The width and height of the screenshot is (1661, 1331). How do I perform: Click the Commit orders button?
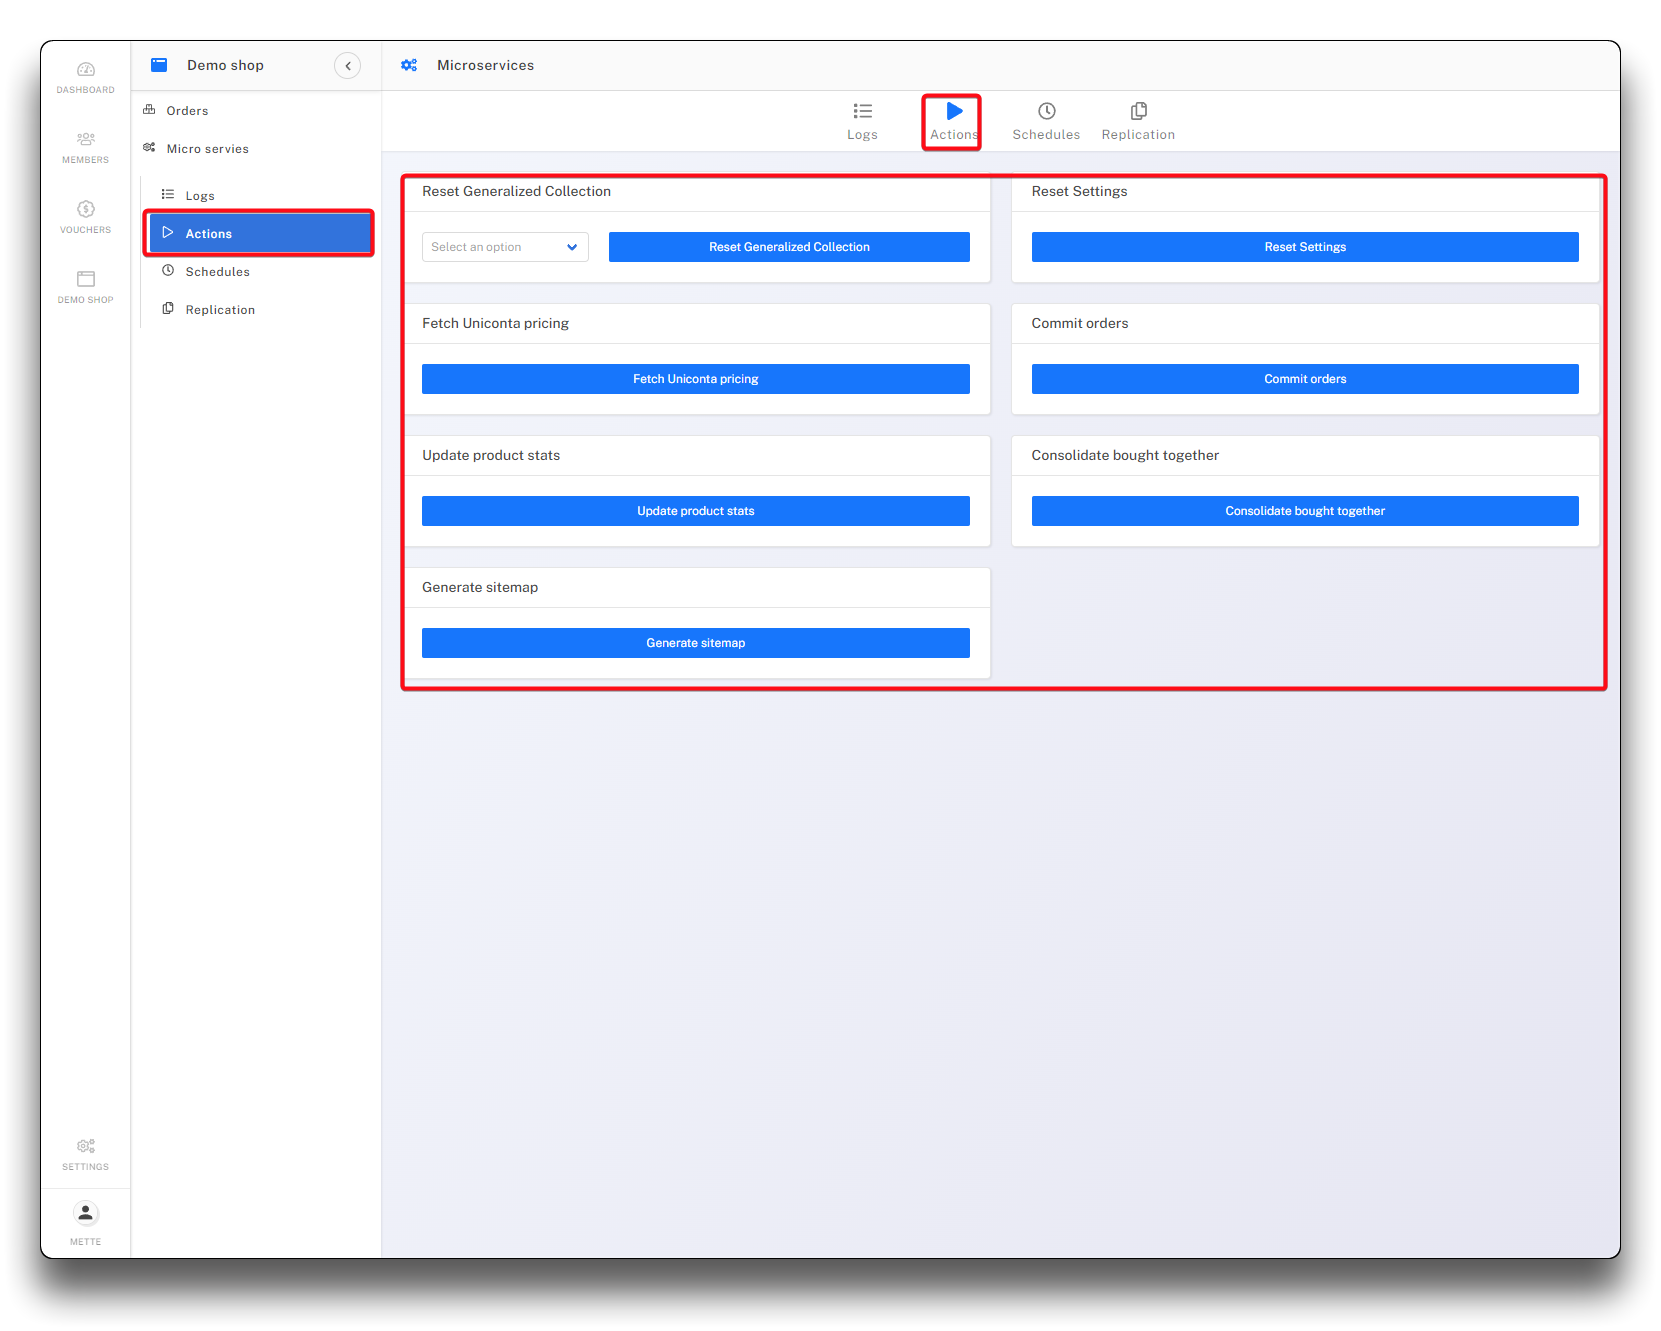pos(1305,379)
